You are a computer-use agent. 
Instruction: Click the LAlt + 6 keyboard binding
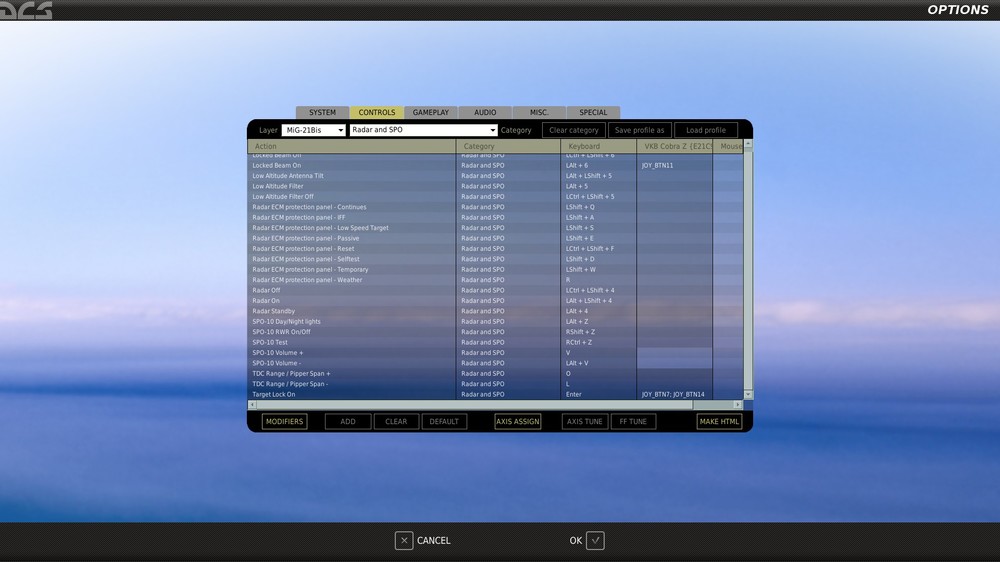(598, 165)
